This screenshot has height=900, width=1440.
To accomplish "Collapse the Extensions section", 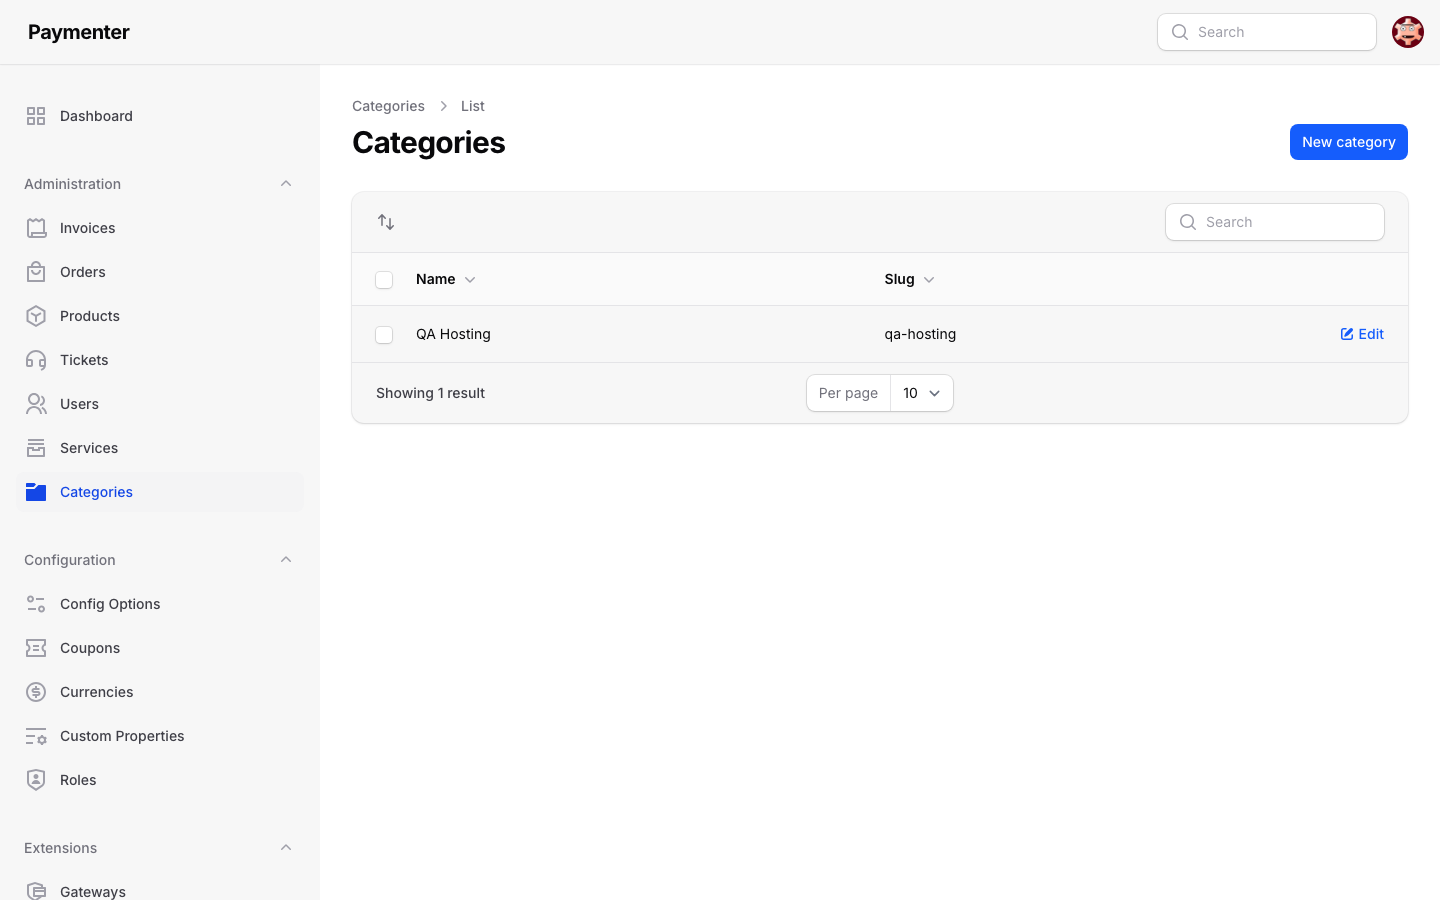I will click(286, 848).
